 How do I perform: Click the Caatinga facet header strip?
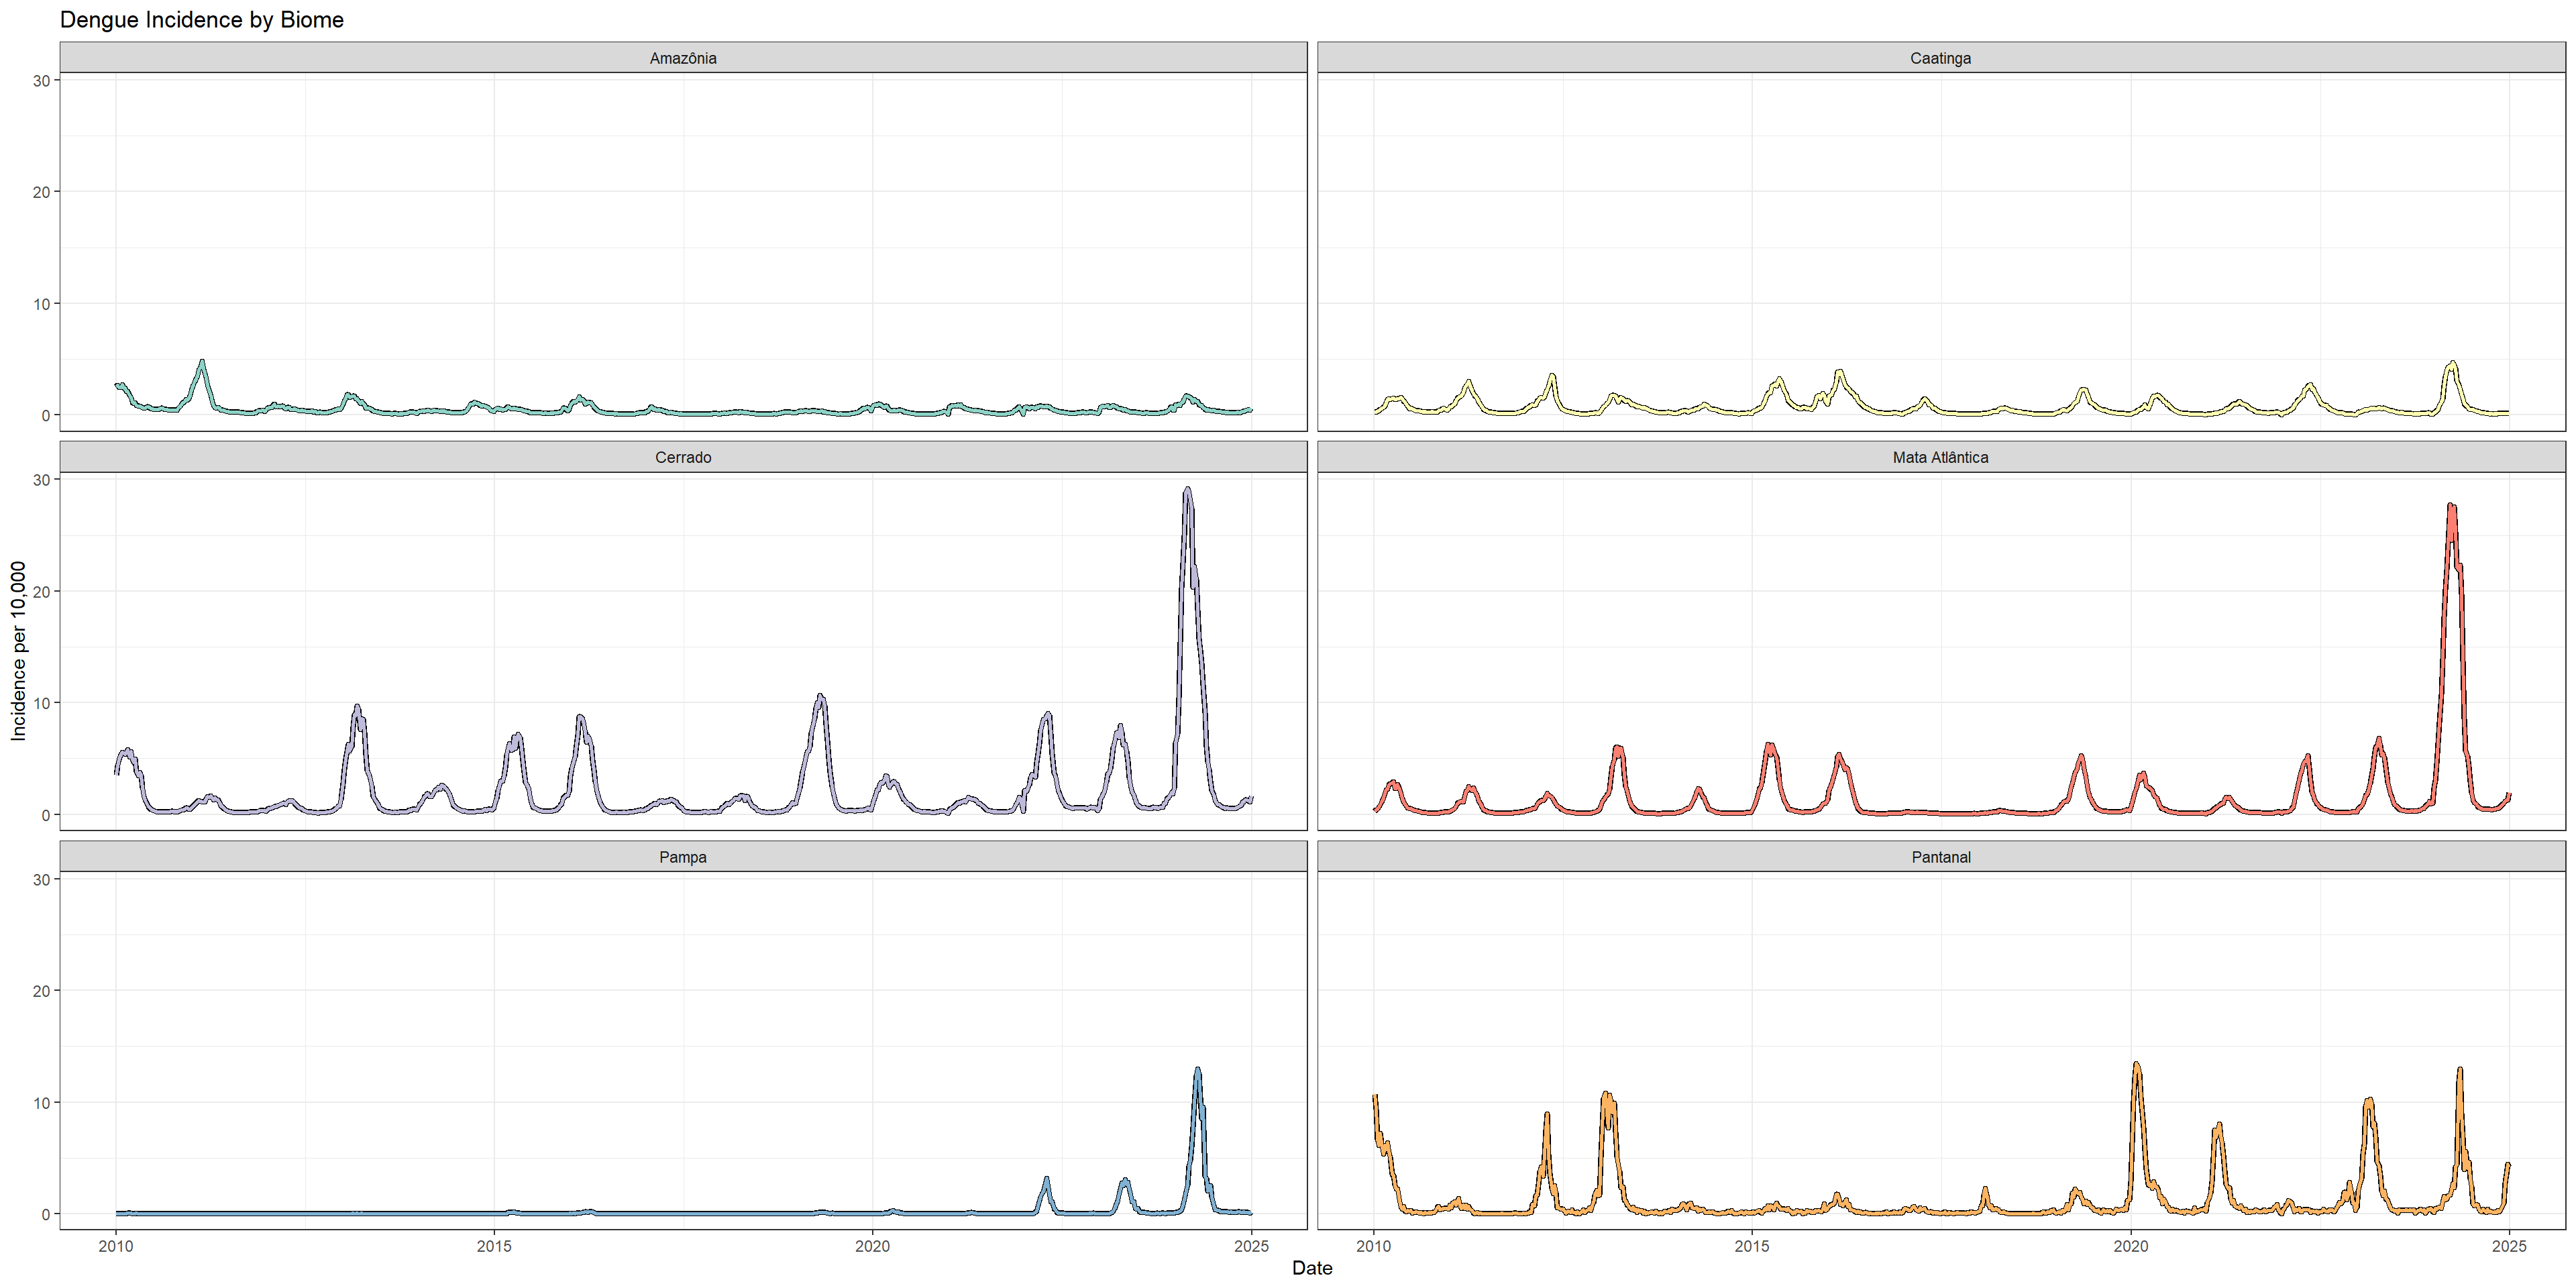pos(1940,58)
